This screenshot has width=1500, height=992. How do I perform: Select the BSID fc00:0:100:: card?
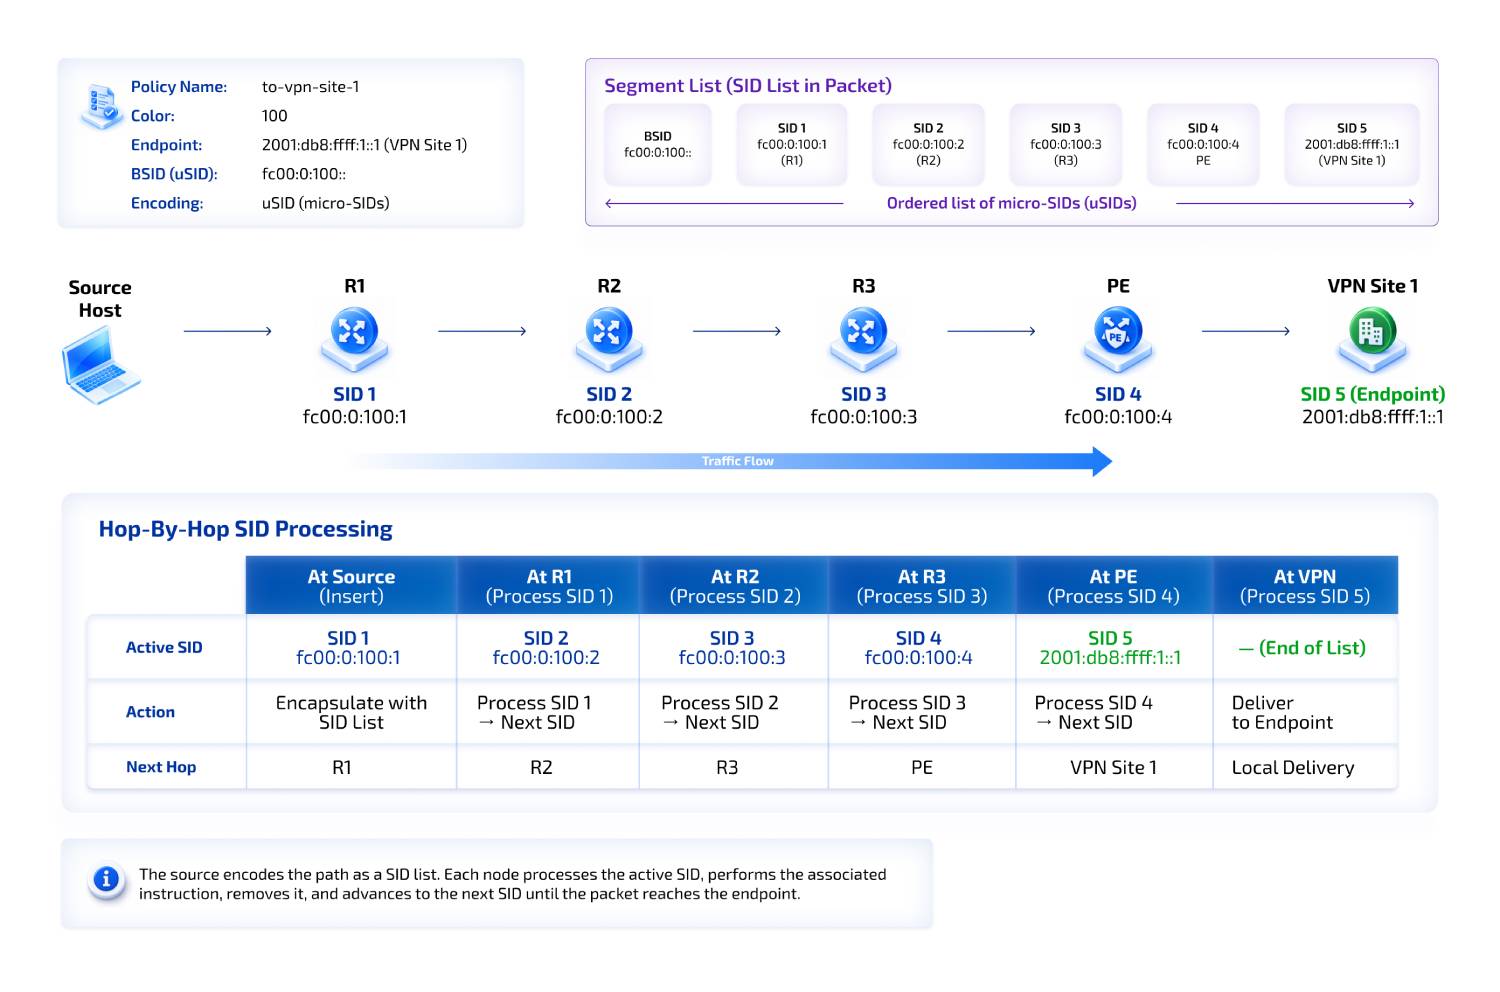pos(658,144)
